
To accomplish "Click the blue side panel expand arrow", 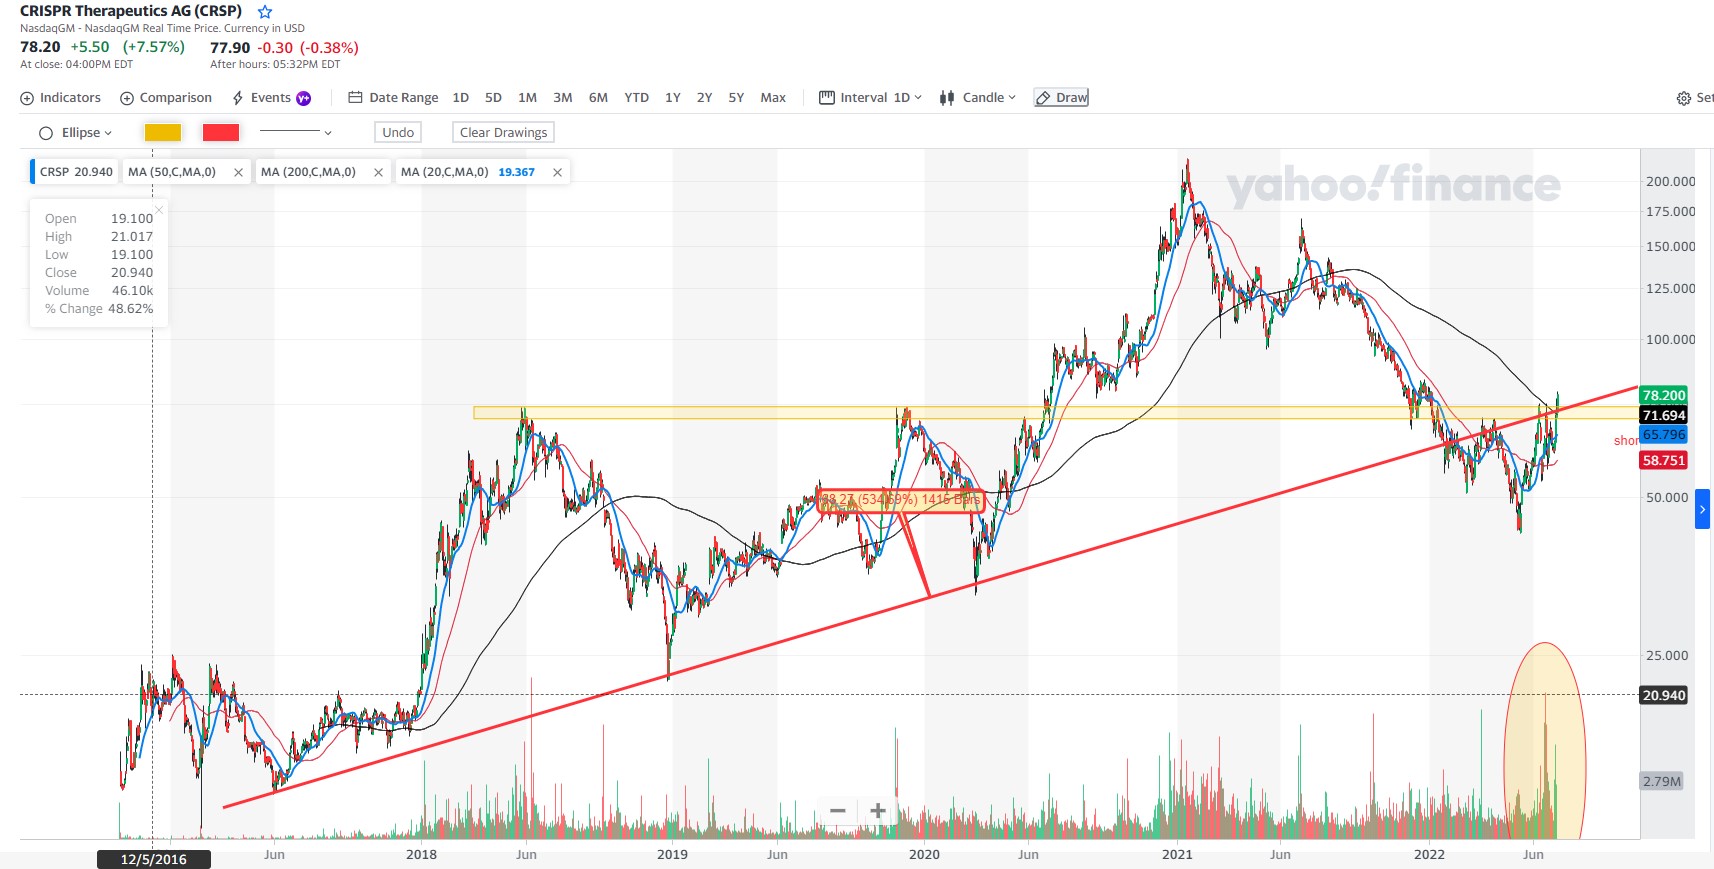I will tap(1703, 510).
